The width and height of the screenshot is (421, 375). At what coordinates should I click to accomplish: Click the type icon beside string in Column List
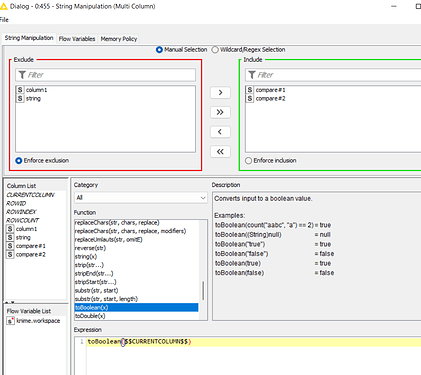pos(10,237)
